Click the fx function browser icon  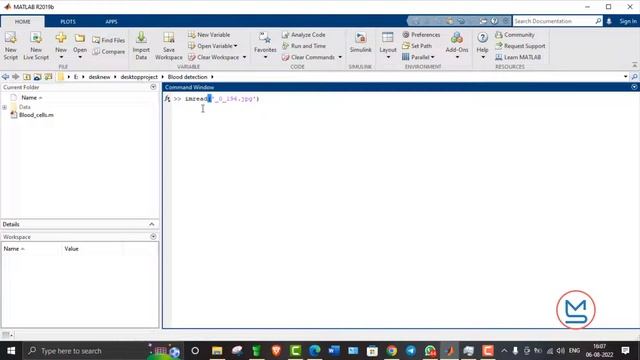[x=167, y=98]
